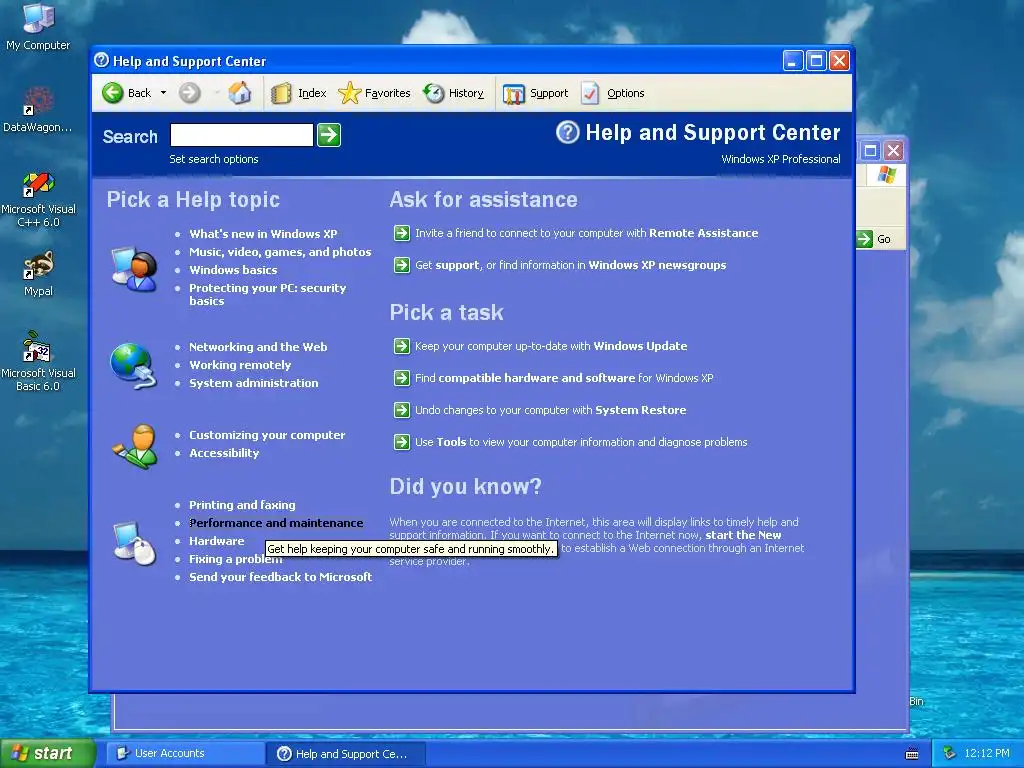
Task: Select the Hardware help topic
Action: pos(217,541)
